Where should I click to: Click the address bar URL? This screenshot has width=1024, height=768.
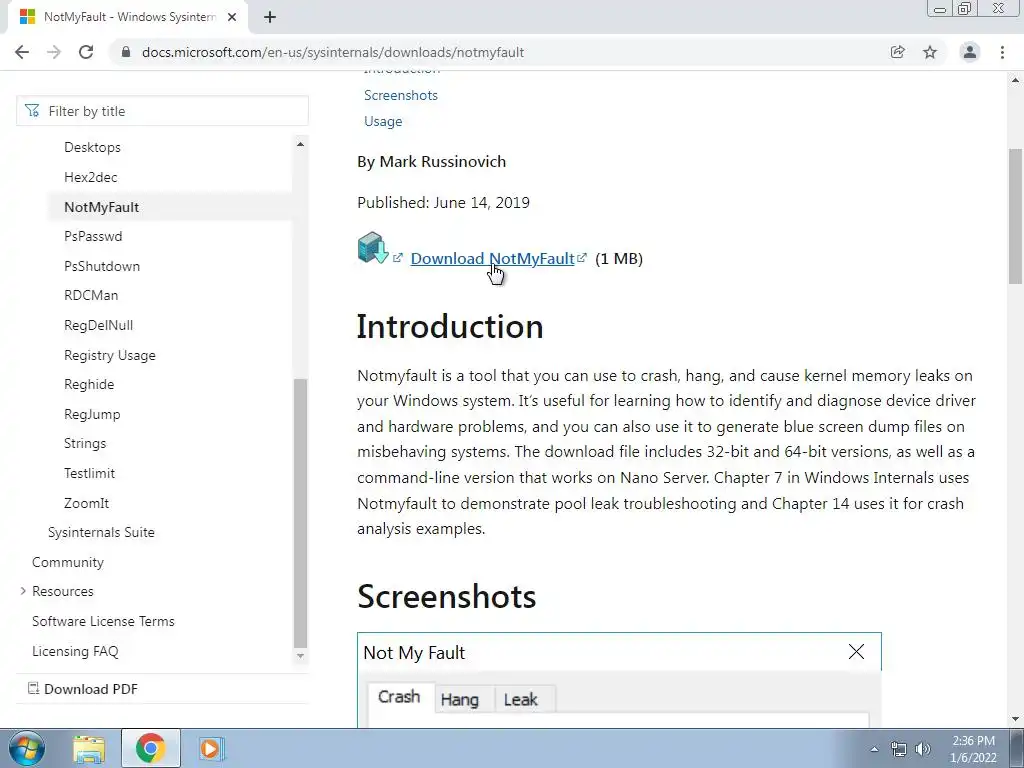(x=333, y=52)
